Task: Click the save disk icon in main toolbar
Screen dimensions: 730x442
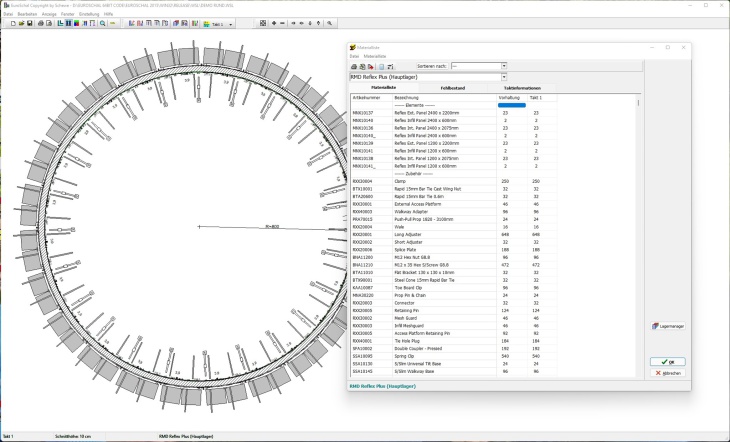Action: pos(29,23)
